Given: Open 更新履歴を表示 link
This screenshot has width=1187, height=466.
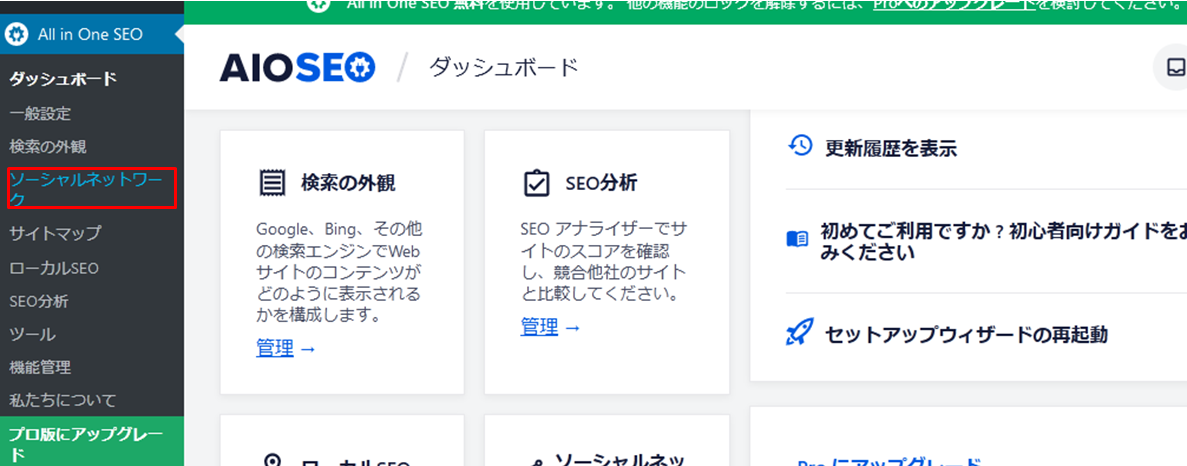Looking at the screenshot, I should pyautogui.click(x=891, y=148).
